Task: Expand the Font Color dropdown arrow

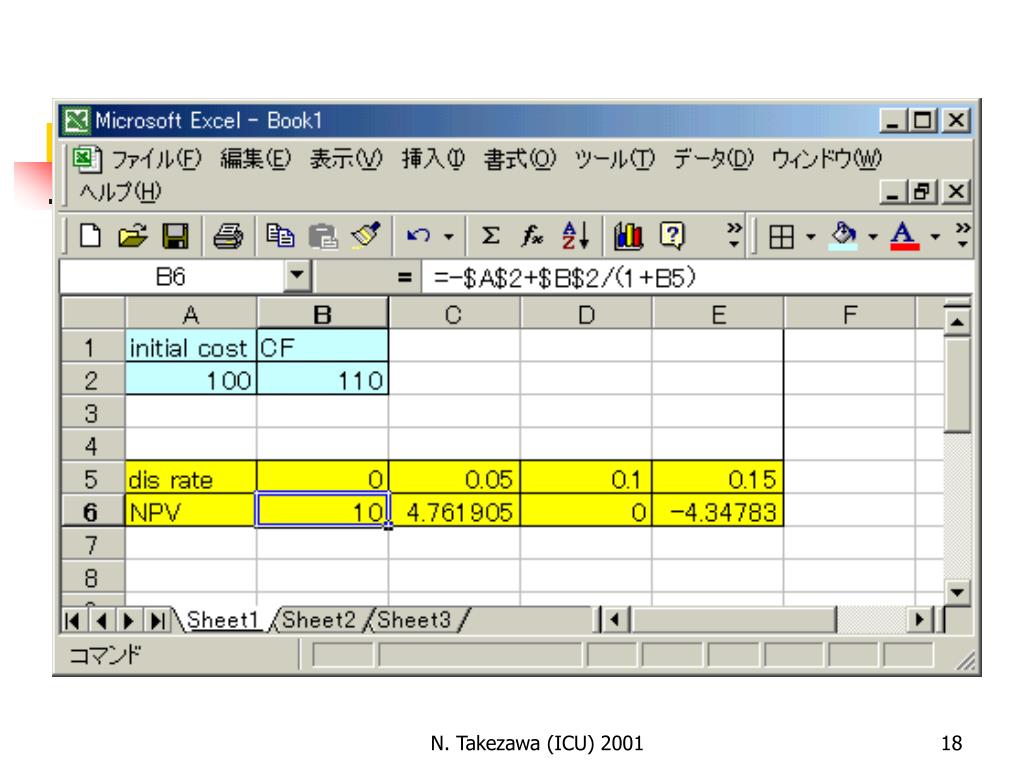Action: (934, 236)
